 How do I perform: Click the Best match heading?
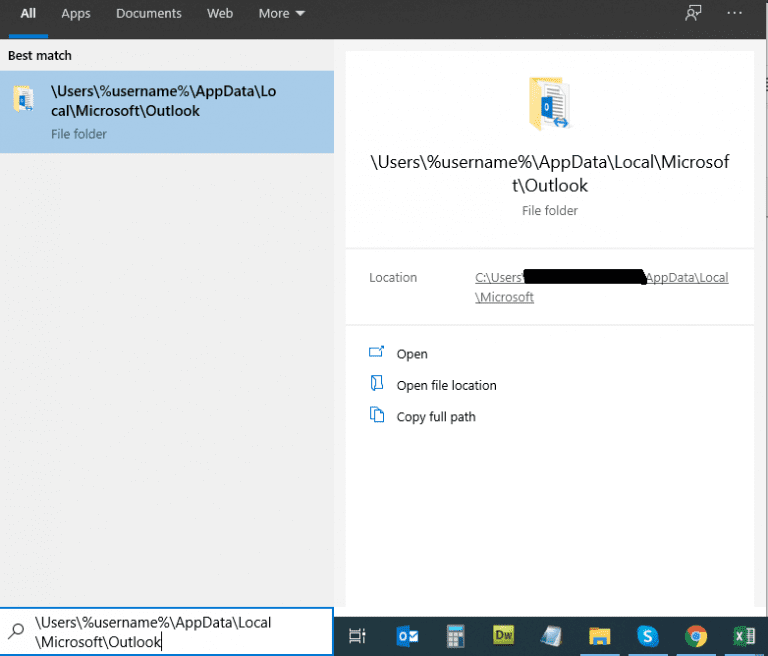tap(40, 55)
